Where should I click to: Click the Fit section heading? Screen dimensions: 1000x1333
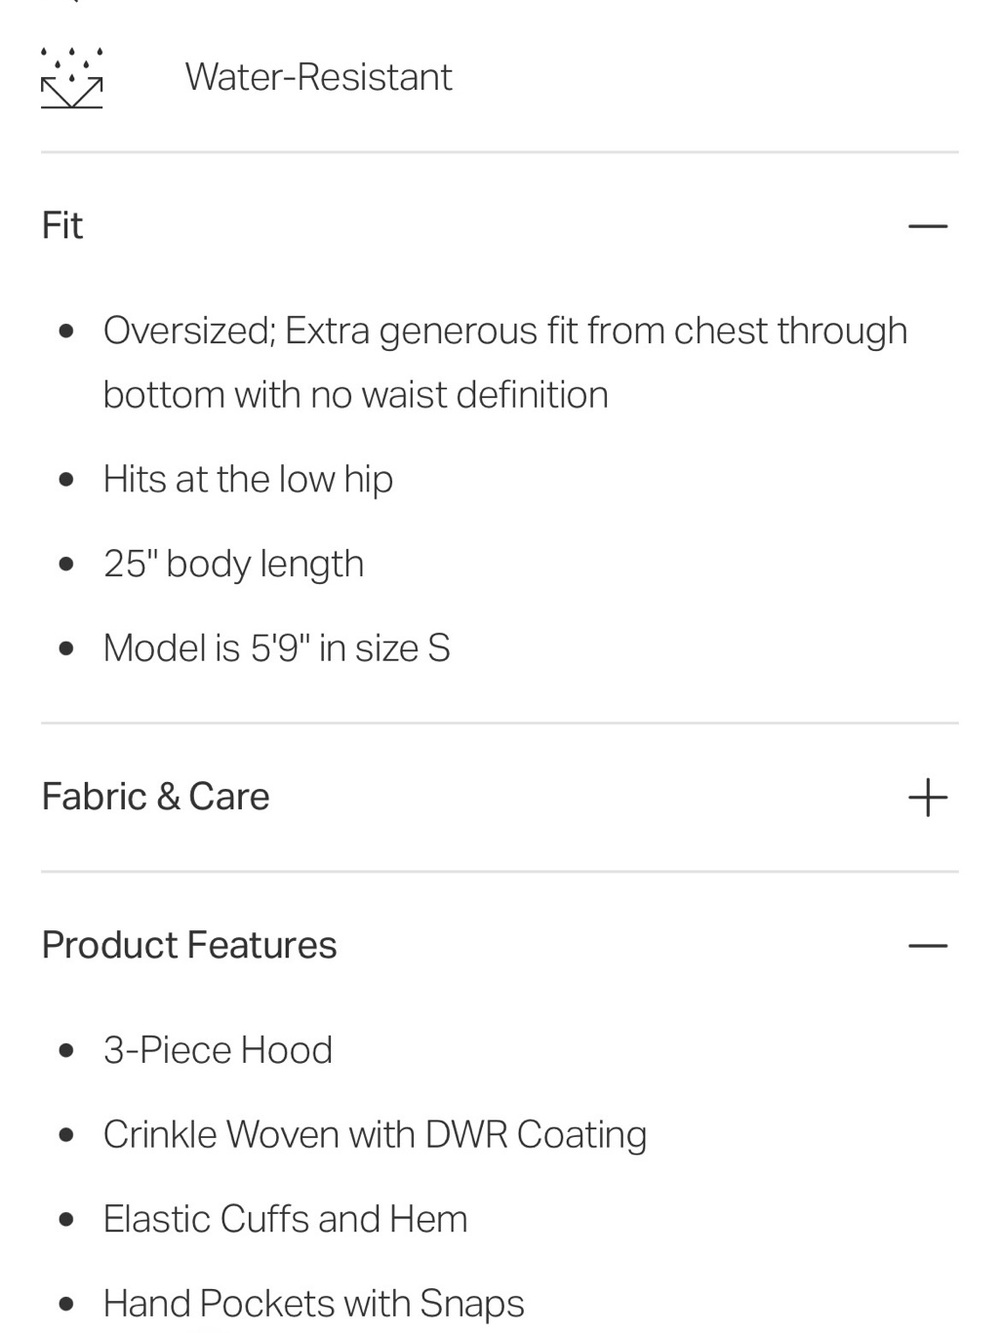[x=62, y=226]
